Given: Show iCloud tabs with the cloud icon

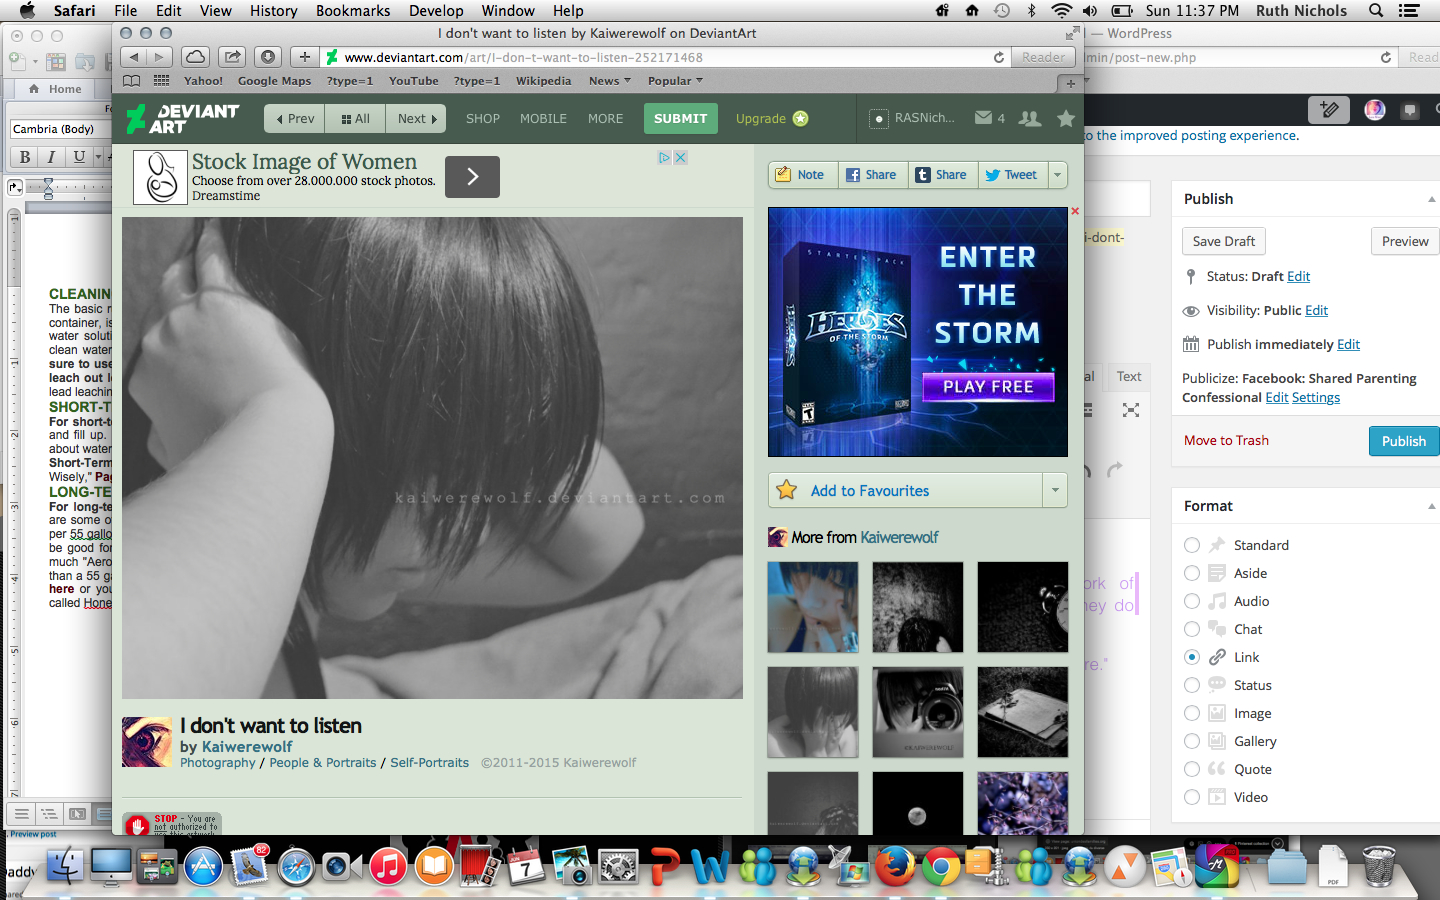Looking at the screenshot, I should tap(196, 57).
